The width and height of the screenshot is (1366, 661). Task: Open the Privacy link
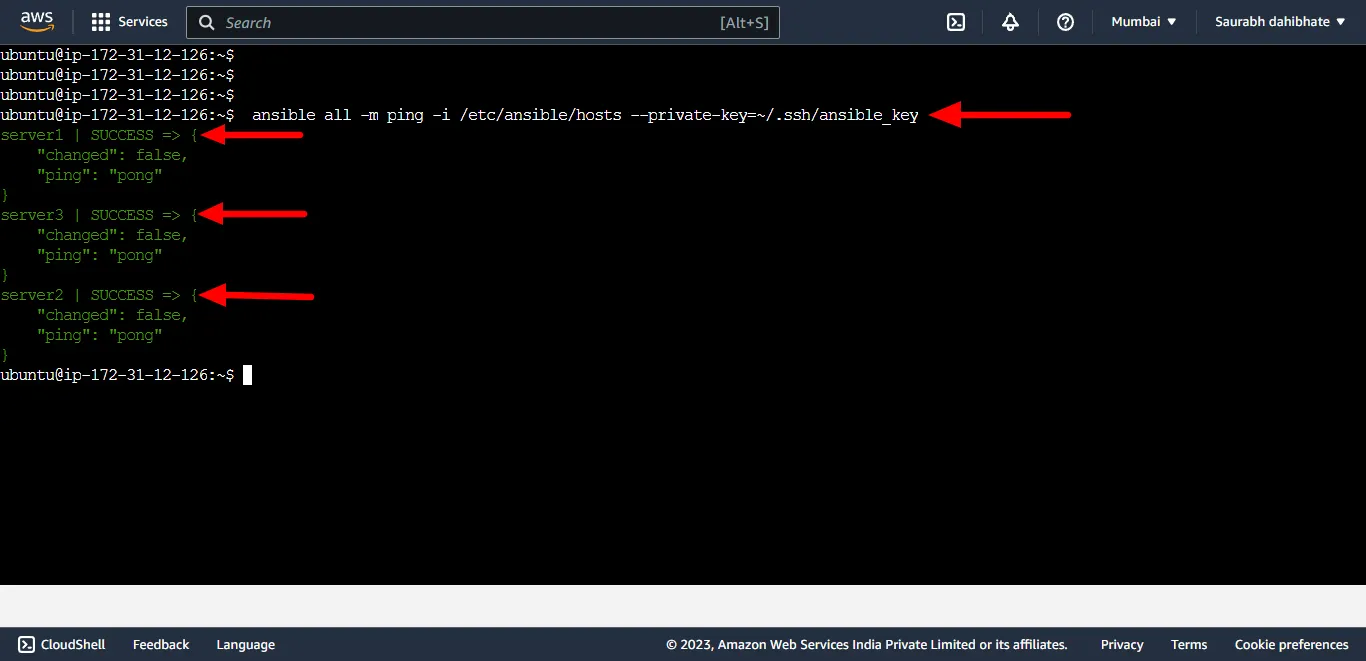point(1122,645)
